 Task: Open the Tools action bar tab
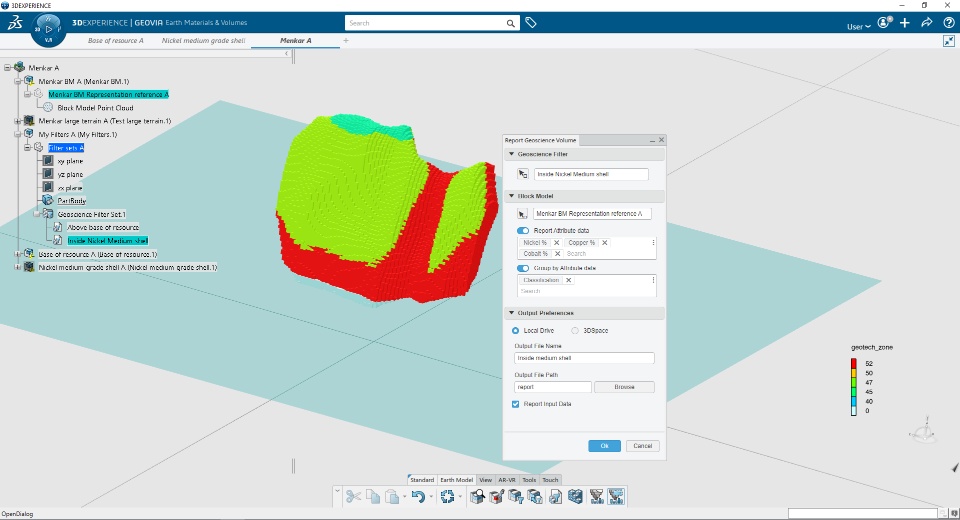pos(529,480)
